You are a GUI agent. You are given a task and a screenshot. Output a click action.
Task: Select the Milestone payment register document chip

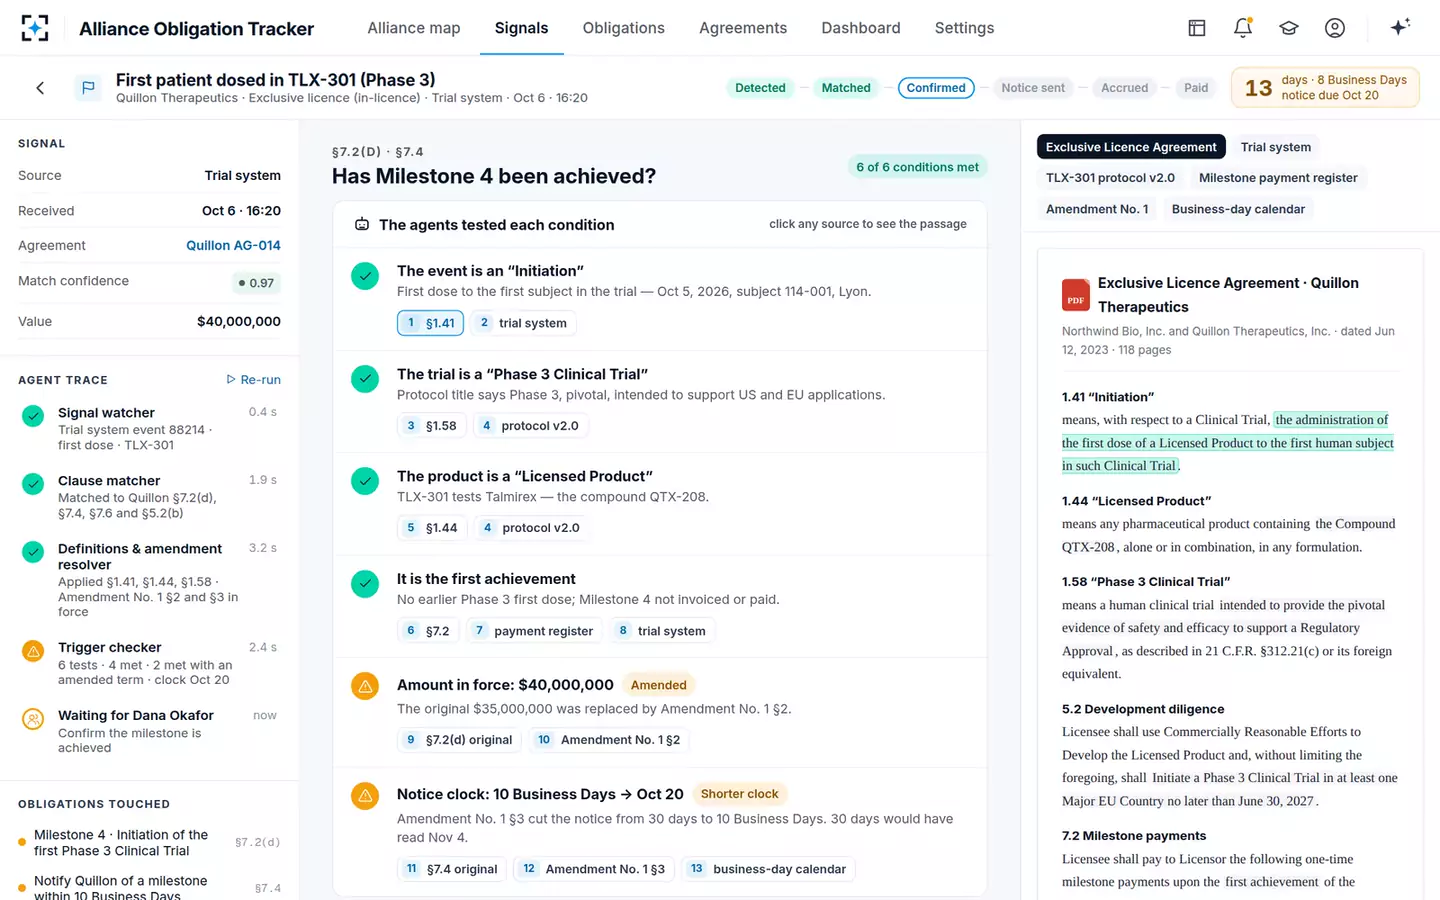(x=1278, y=178)
